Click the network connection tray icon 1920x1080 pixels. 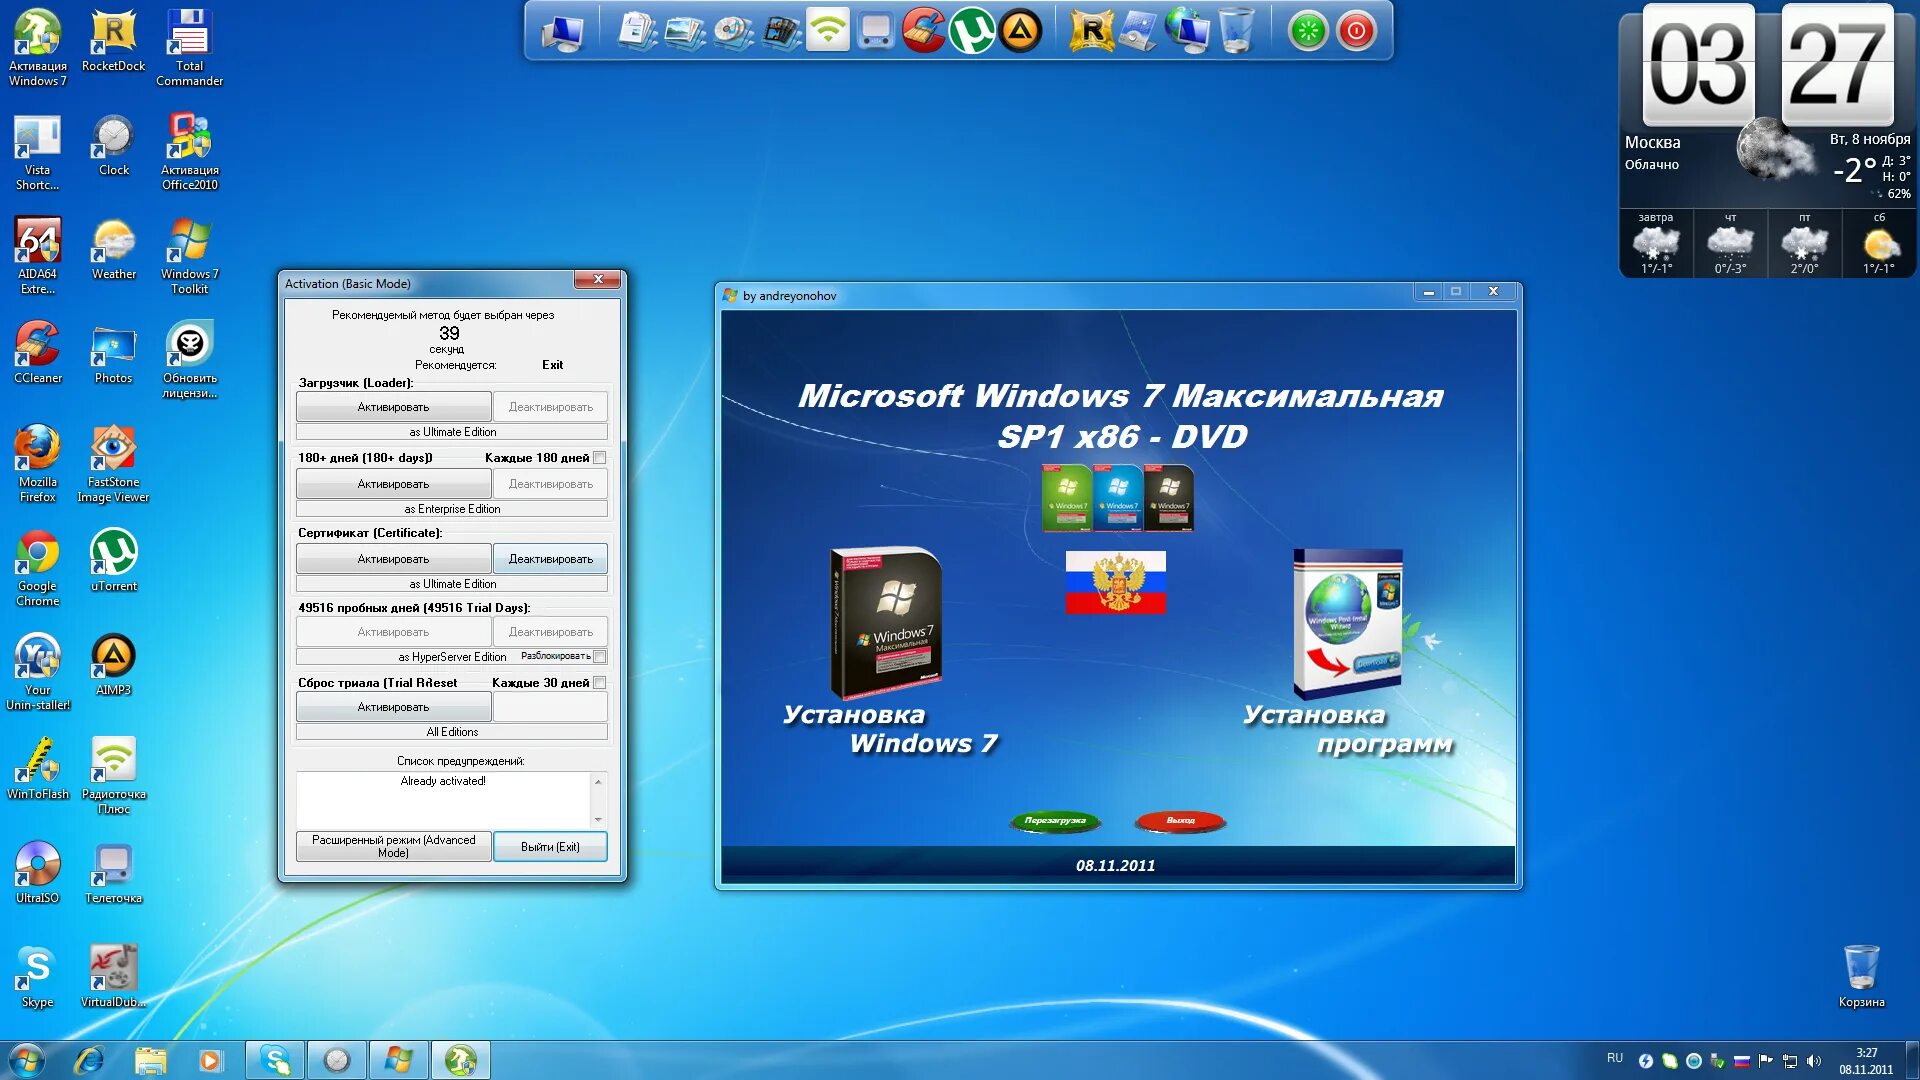click(x=1790, y=1061)
